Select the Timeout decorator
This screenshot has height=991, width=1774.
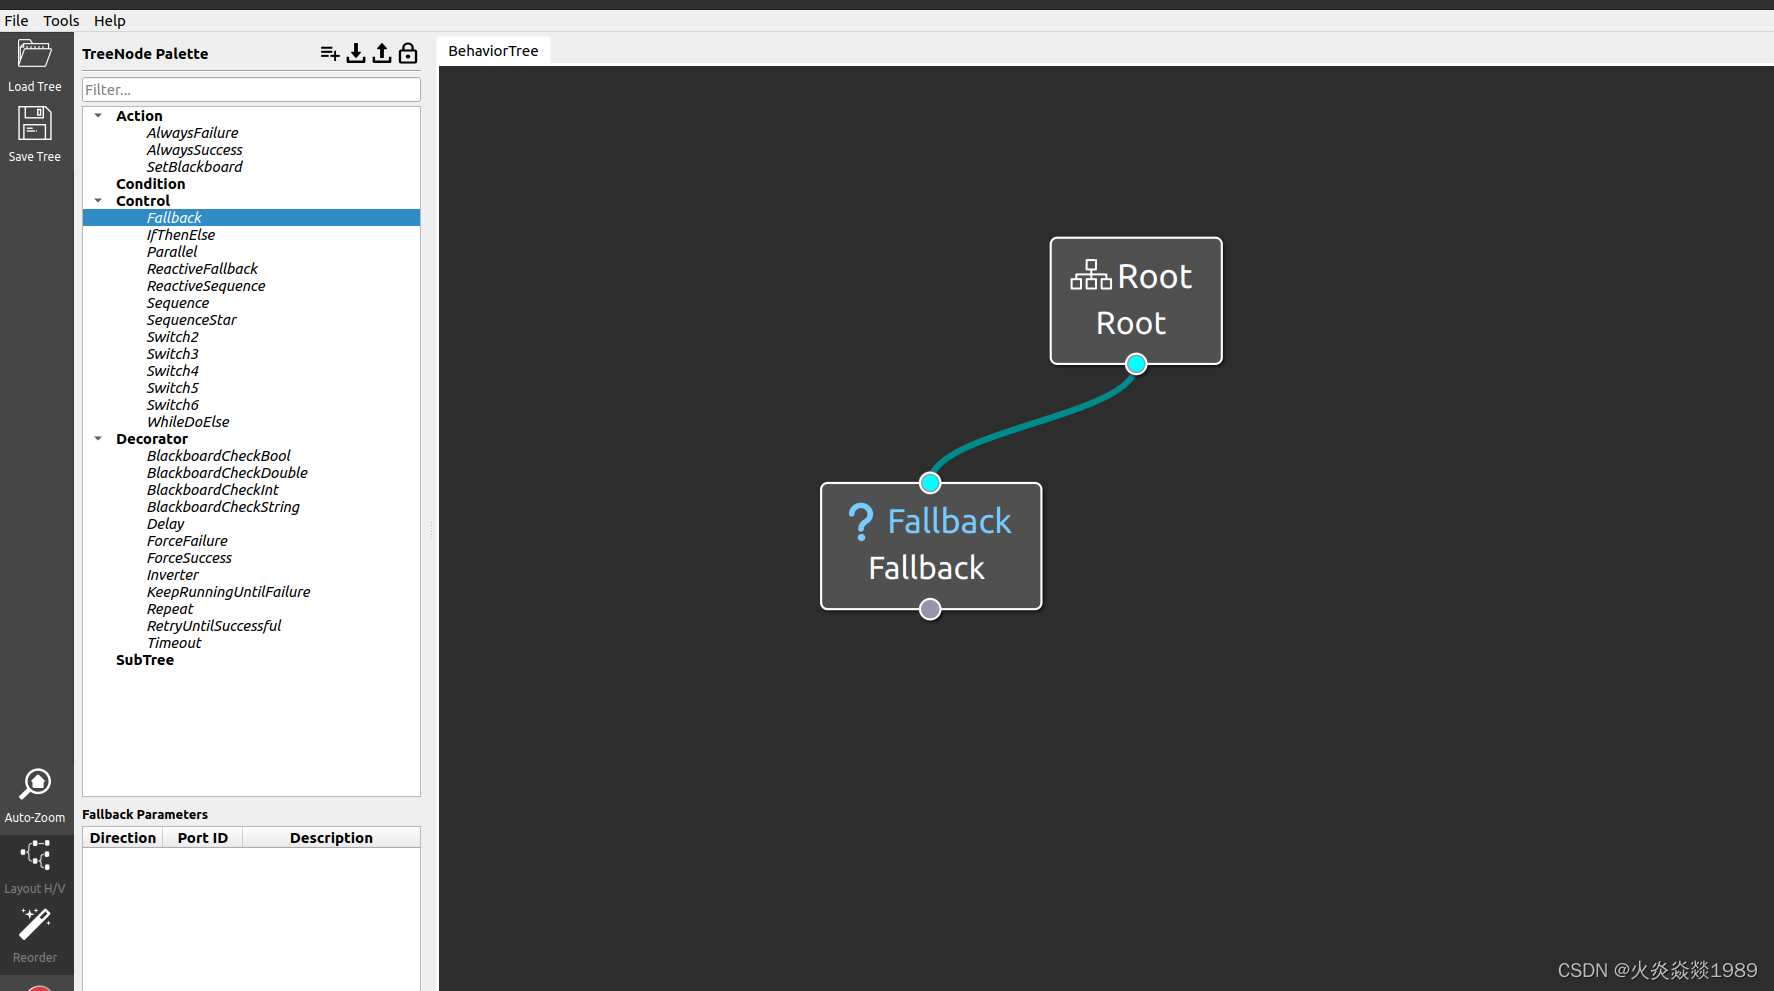pyautogui.click(x=174, y=643)
